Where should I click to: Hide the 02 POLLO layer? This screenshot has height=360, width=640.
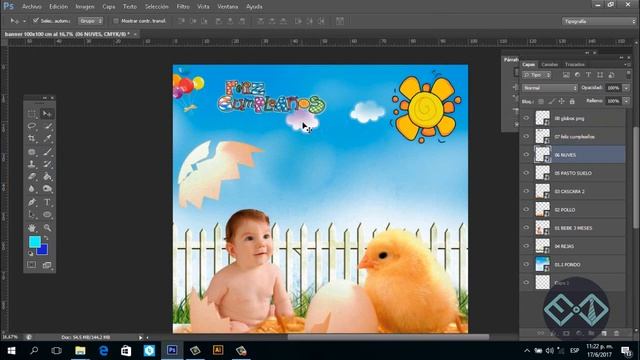(526, 210)
